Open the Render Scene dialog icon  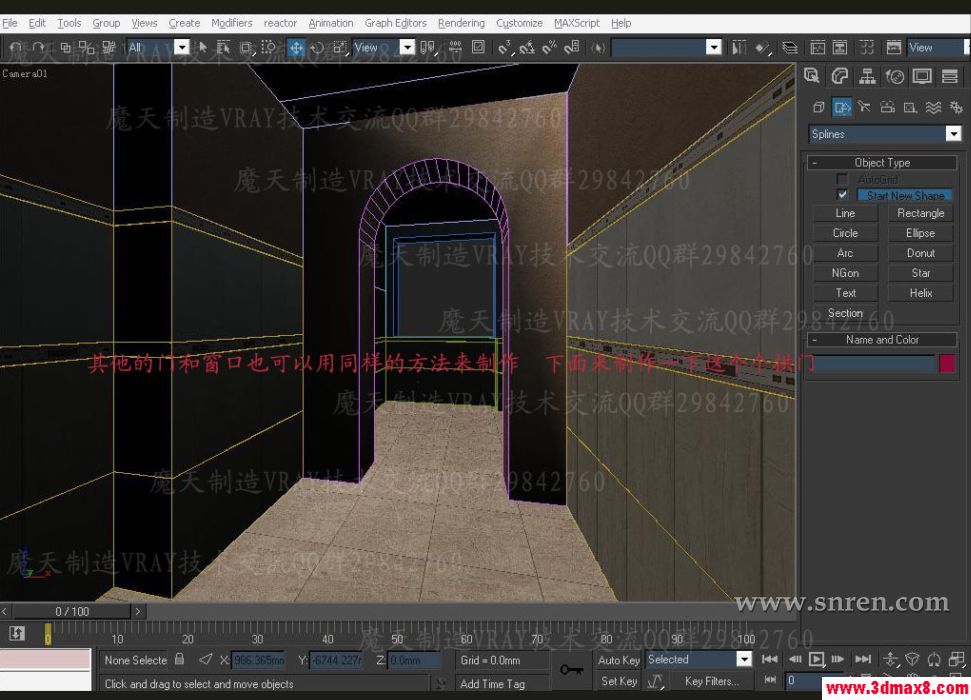click(893, 47)
